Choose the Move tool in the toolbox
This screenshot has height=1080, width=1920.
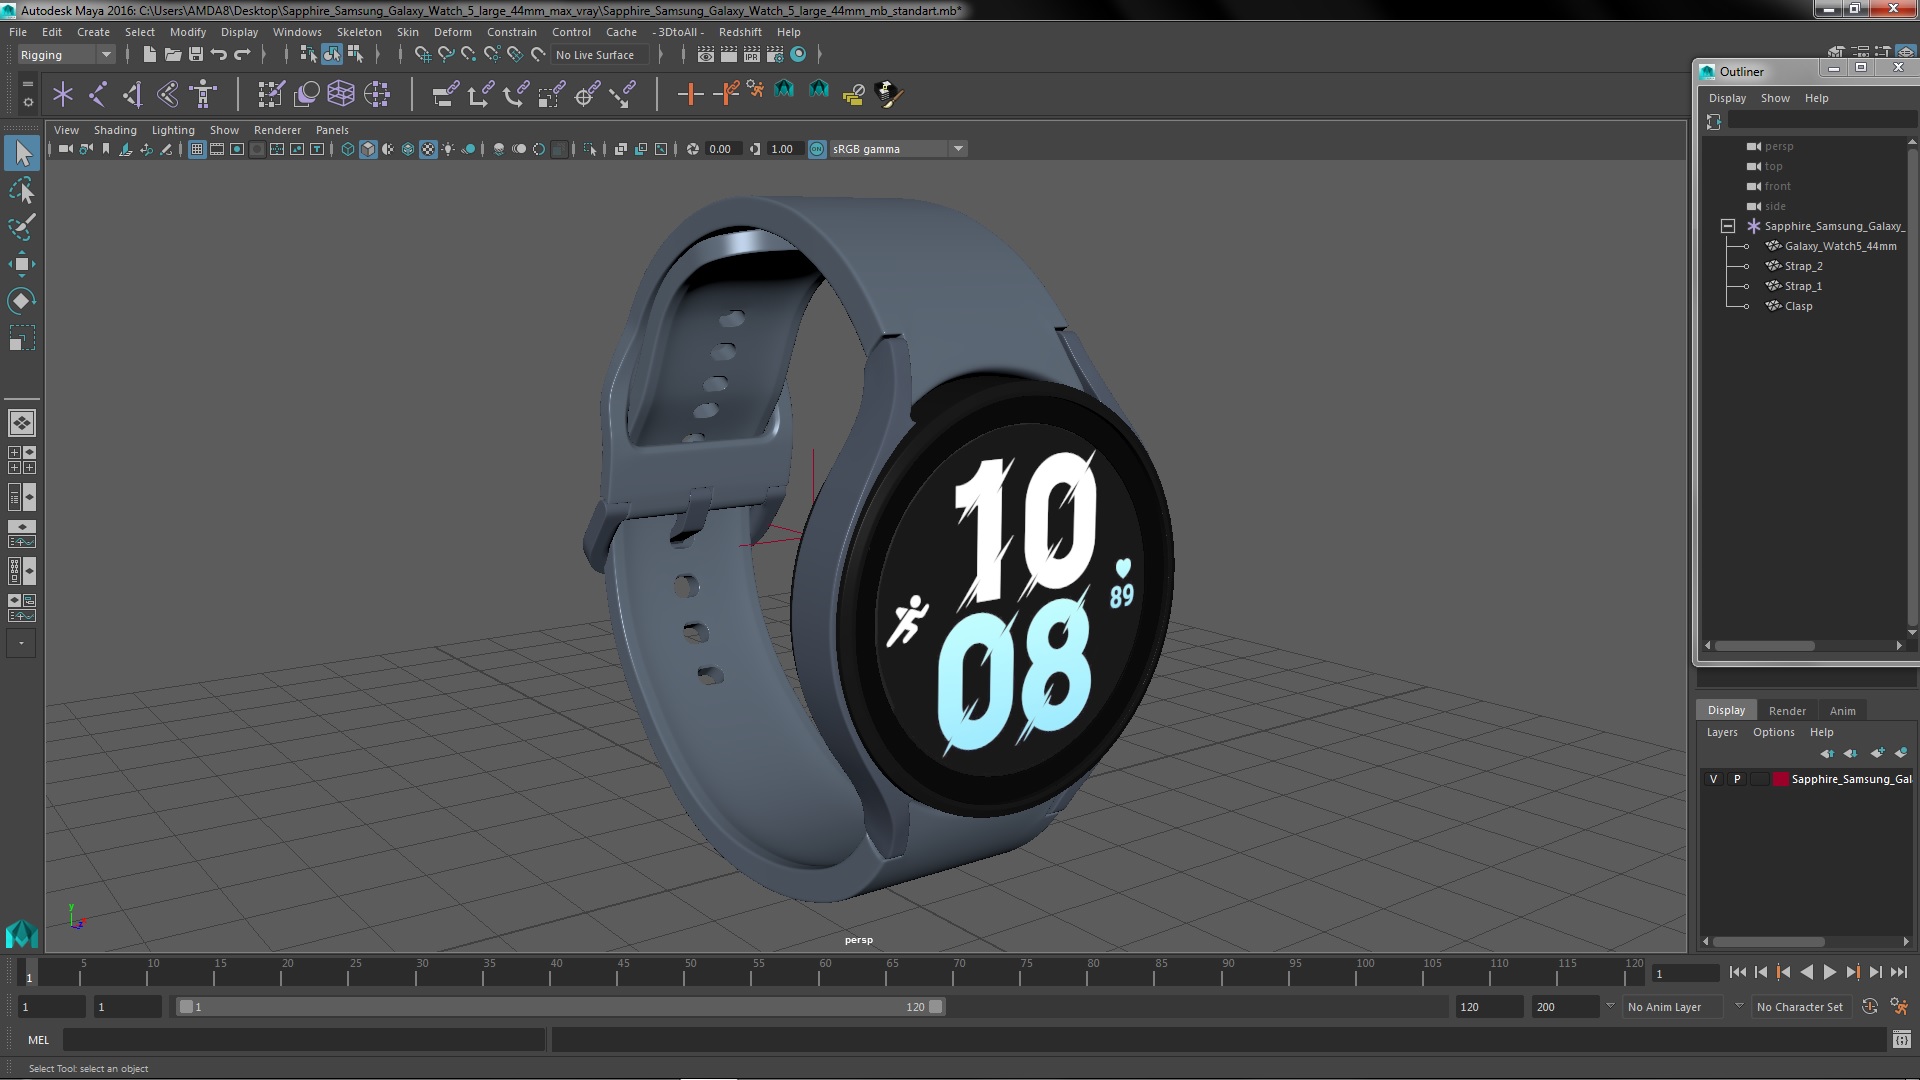(22, 264)
